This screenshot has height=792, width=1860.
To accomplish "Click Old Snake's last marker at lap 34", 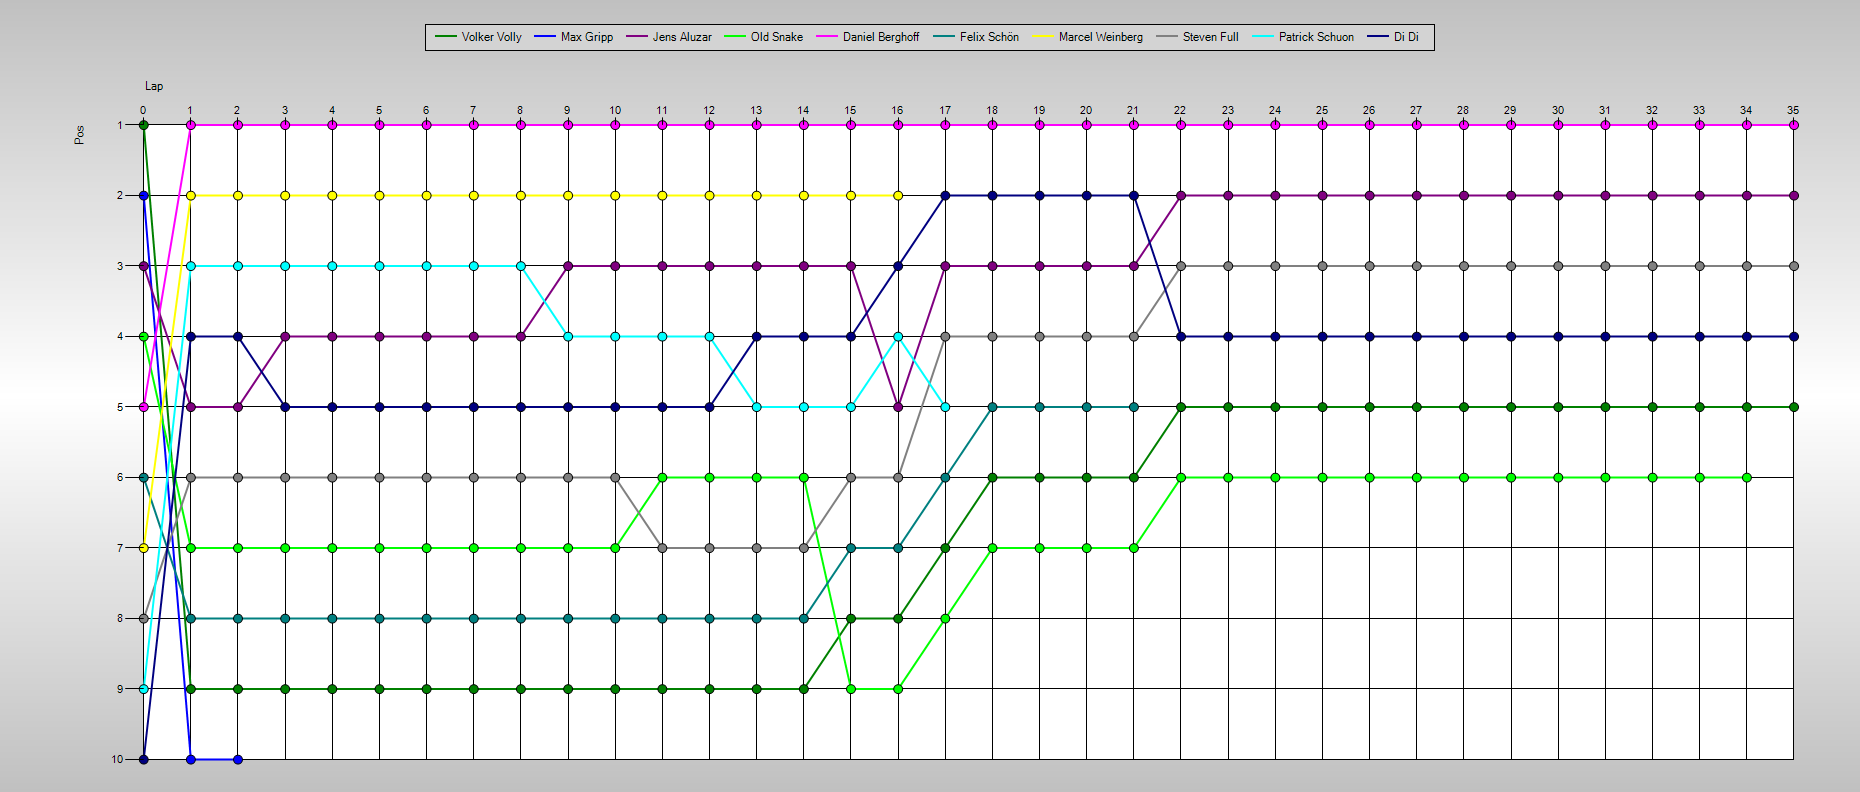I will pyautogui.click(x=1746, y=478).
